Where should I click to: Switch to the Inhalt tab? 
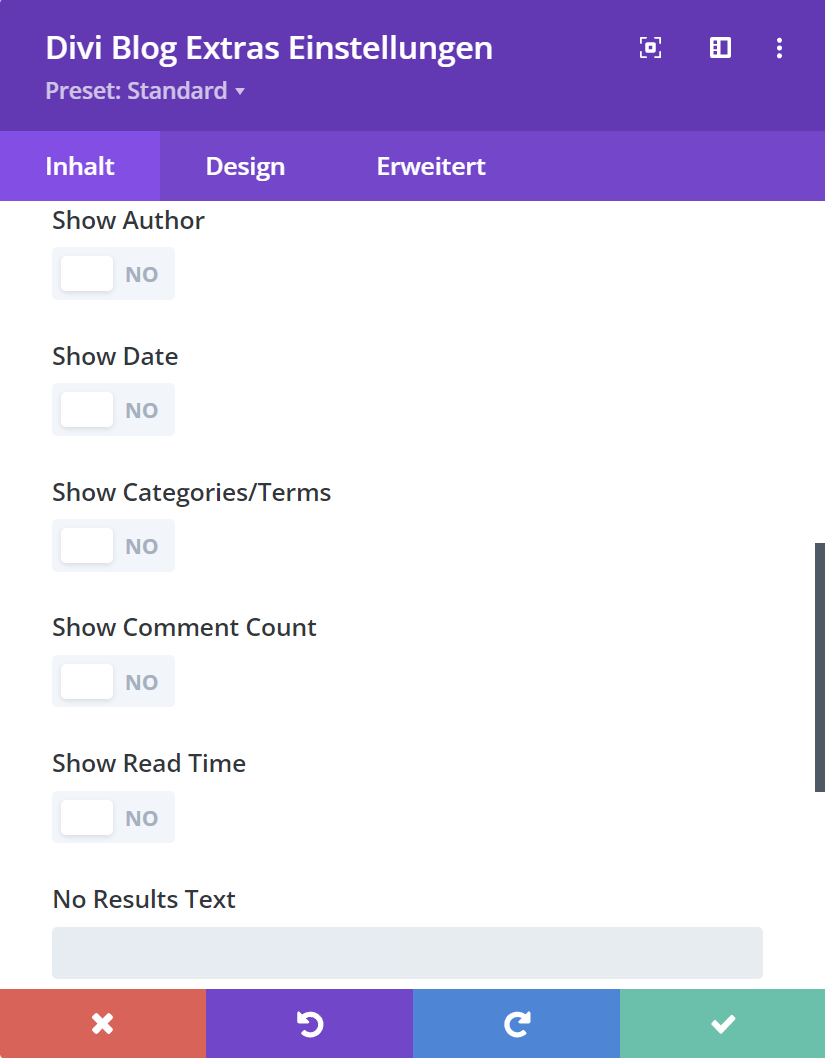80,166
